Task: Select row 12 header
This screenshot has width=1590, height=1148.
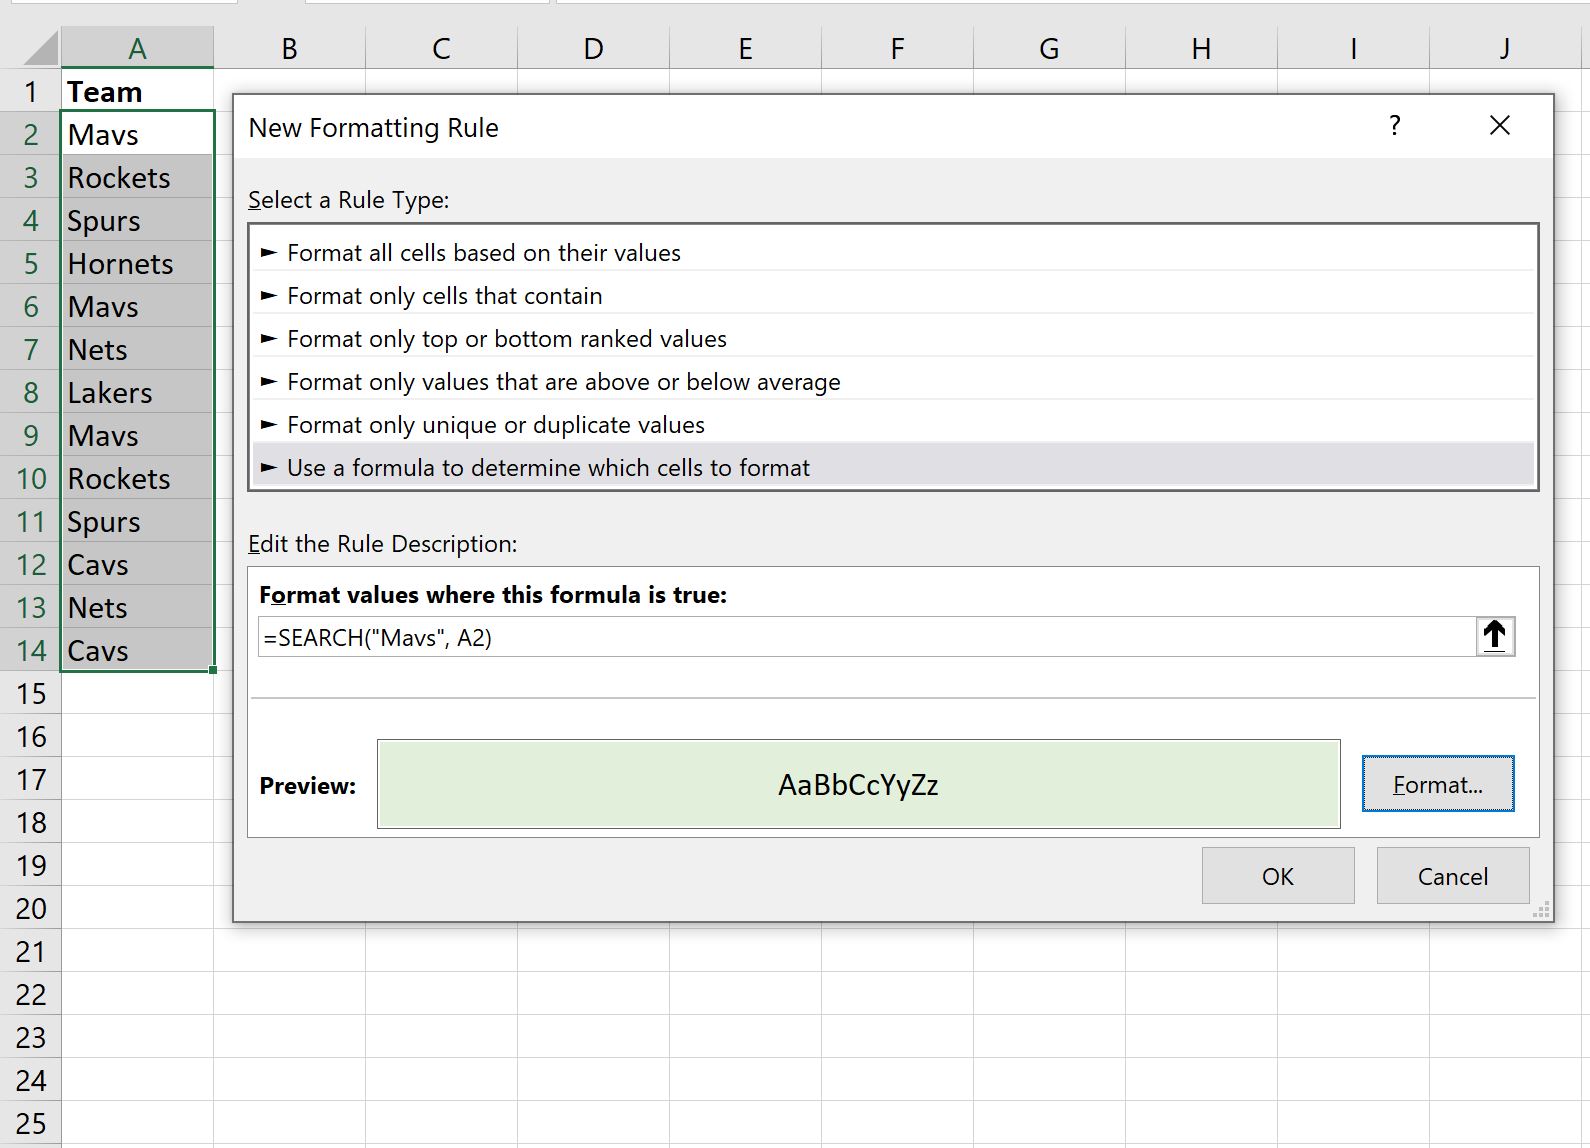Action: click(30, 564)
